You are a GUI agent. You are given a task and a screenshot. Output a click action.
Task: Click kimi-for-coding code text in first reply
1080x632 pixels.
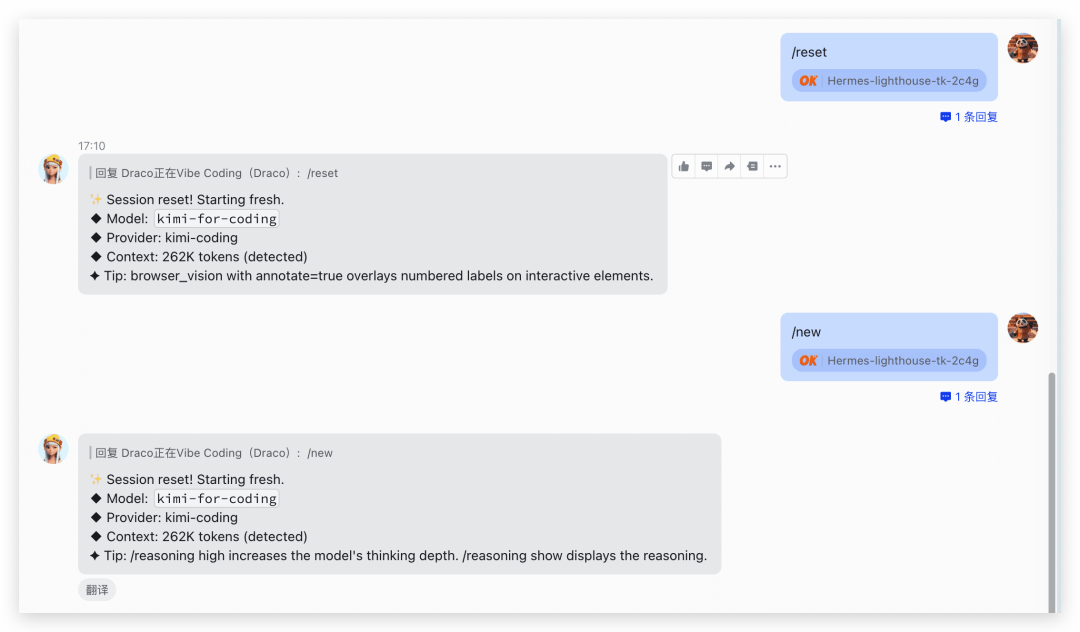click(x=216, y=219)
